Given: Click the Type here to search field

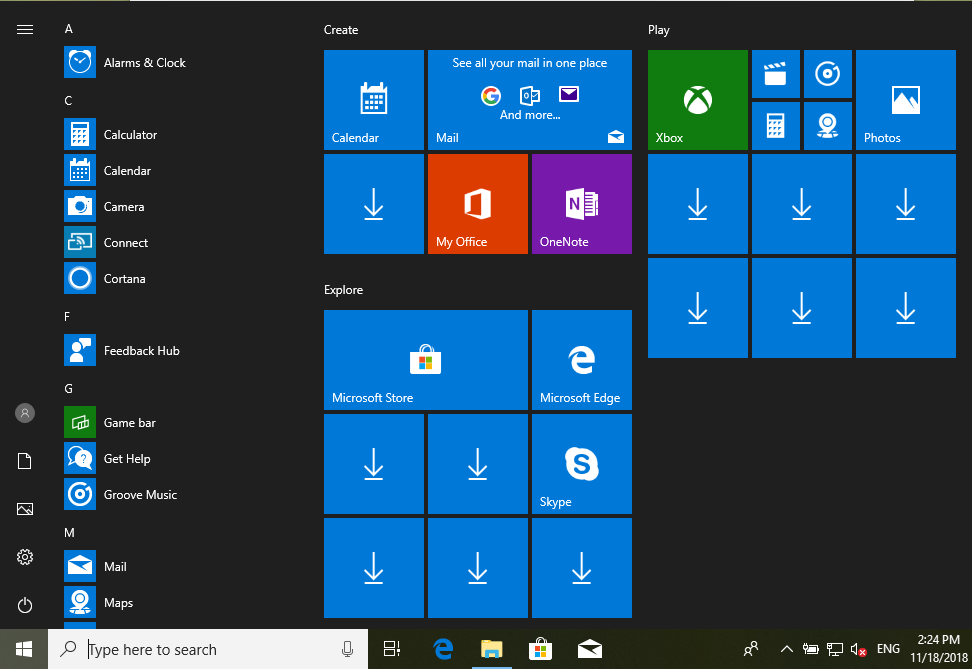Looking at the screenshot, I should coord(200,649).
